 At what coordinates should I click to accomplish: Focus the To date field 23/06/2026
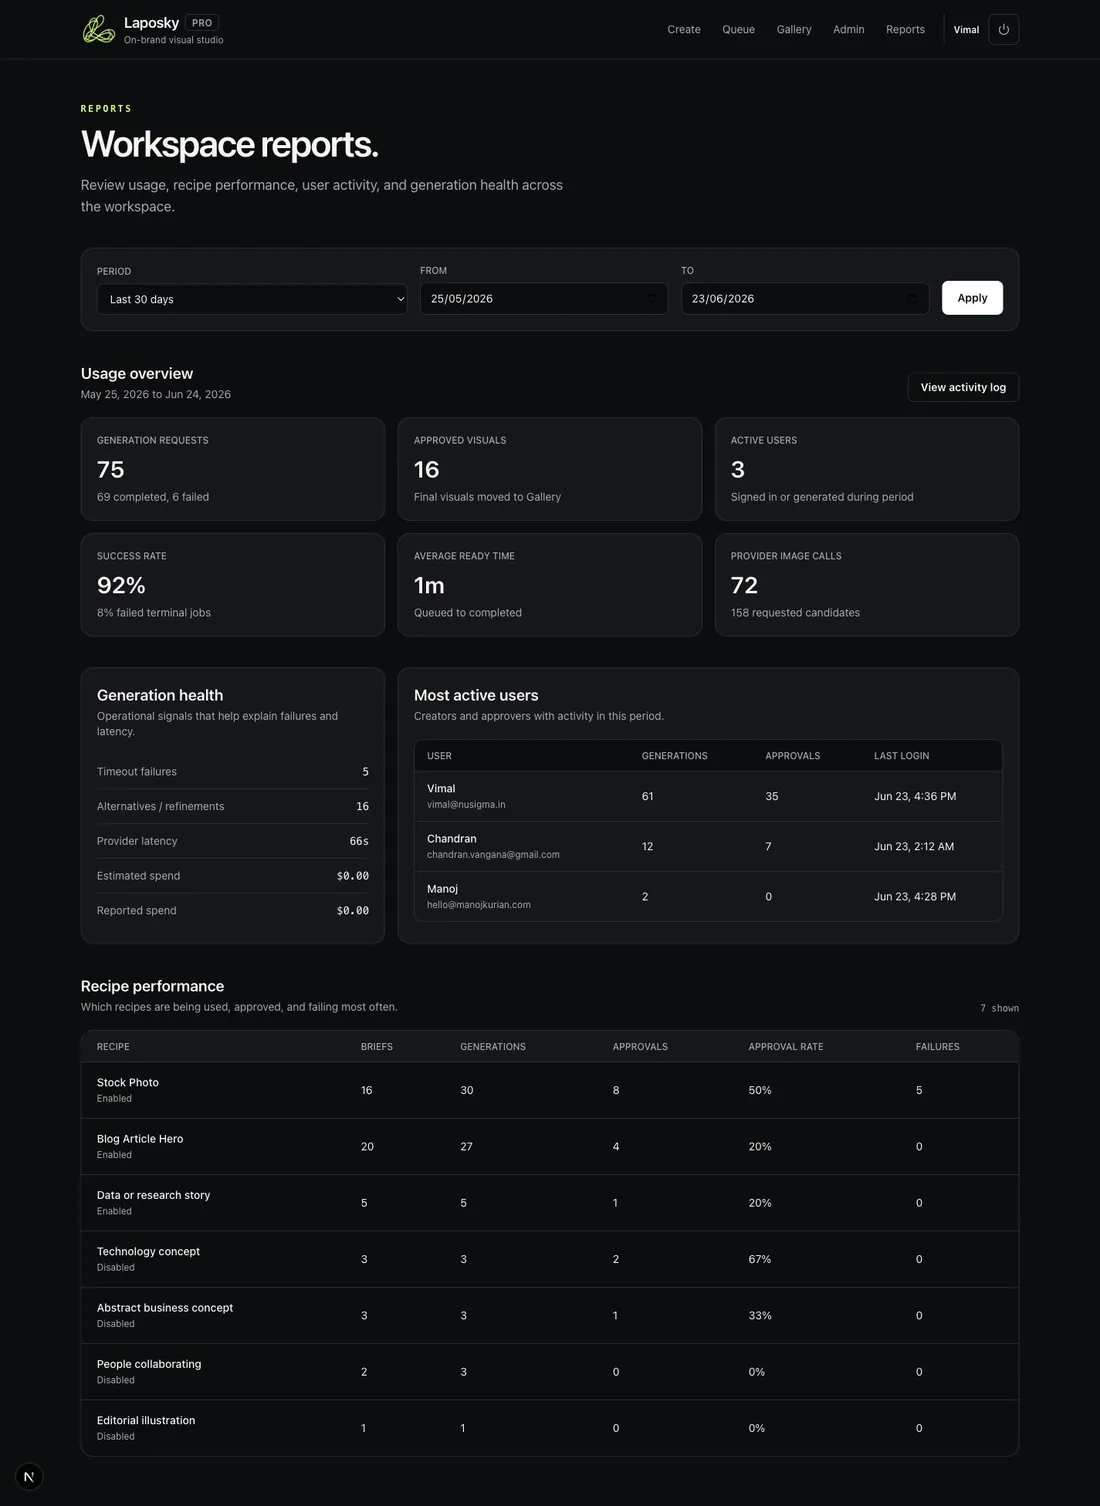tap(805, 298)
